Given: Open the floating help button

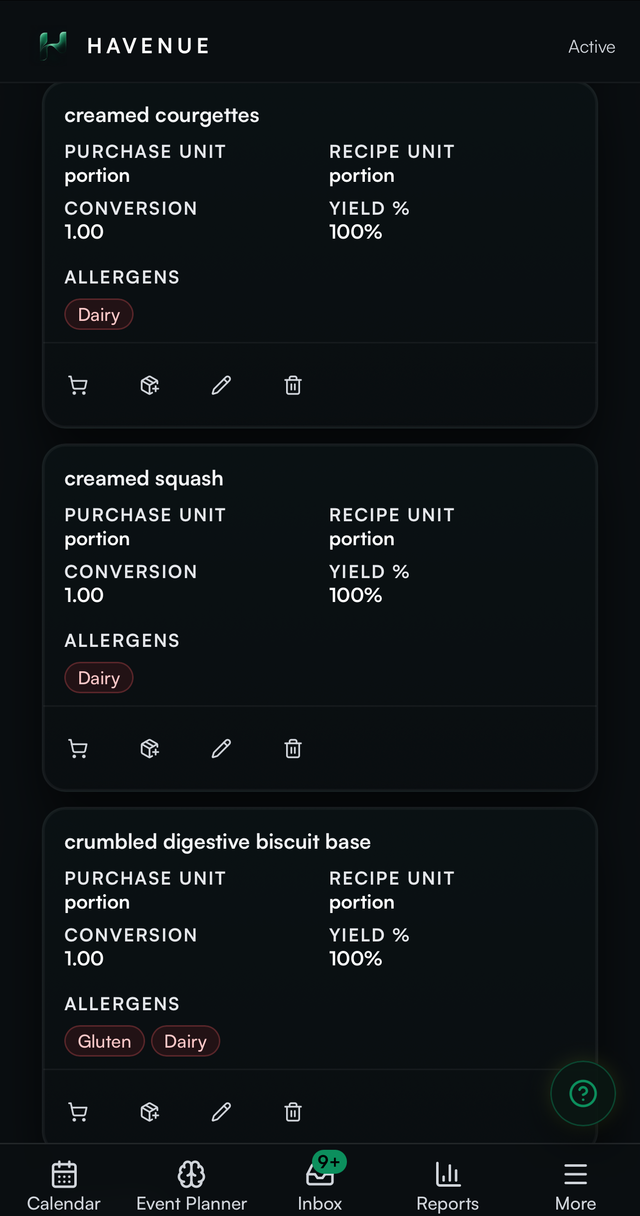Looking at the screenshot, I should tap(583, 1093).
